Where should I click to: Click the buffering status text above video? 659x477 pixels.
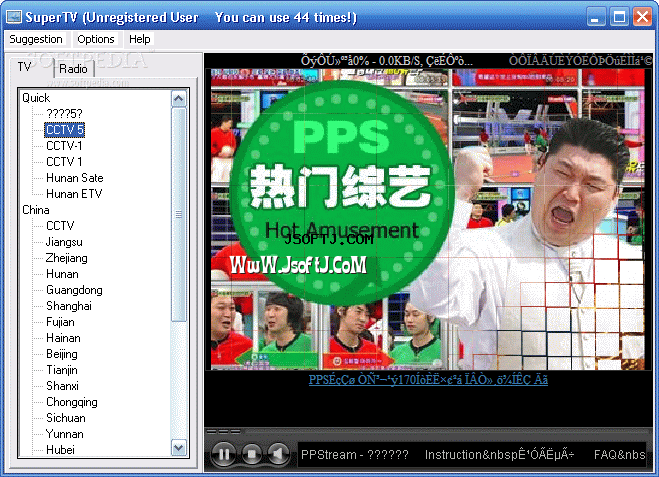click(387, 61)
